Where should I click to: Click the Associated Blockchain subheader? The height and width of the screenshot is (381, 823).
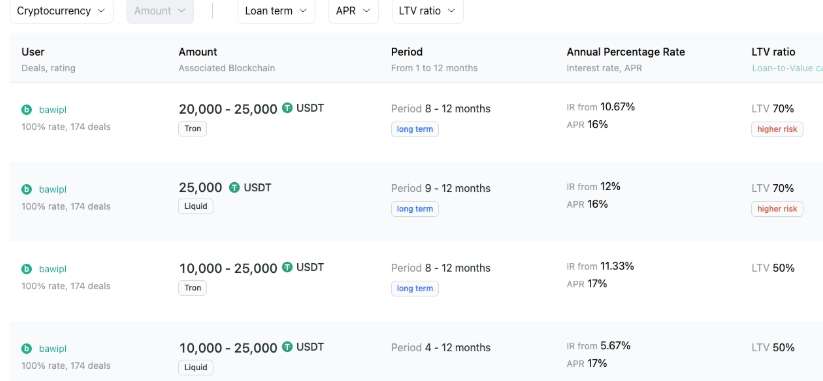click(x=227, y=68)
